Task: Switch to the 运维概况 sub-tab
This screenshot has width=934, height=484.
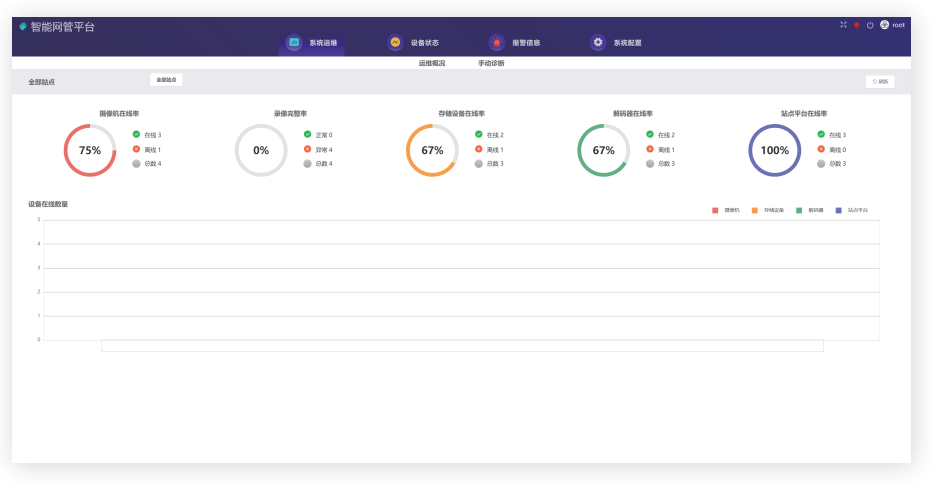Action: [x=432, y=63]
